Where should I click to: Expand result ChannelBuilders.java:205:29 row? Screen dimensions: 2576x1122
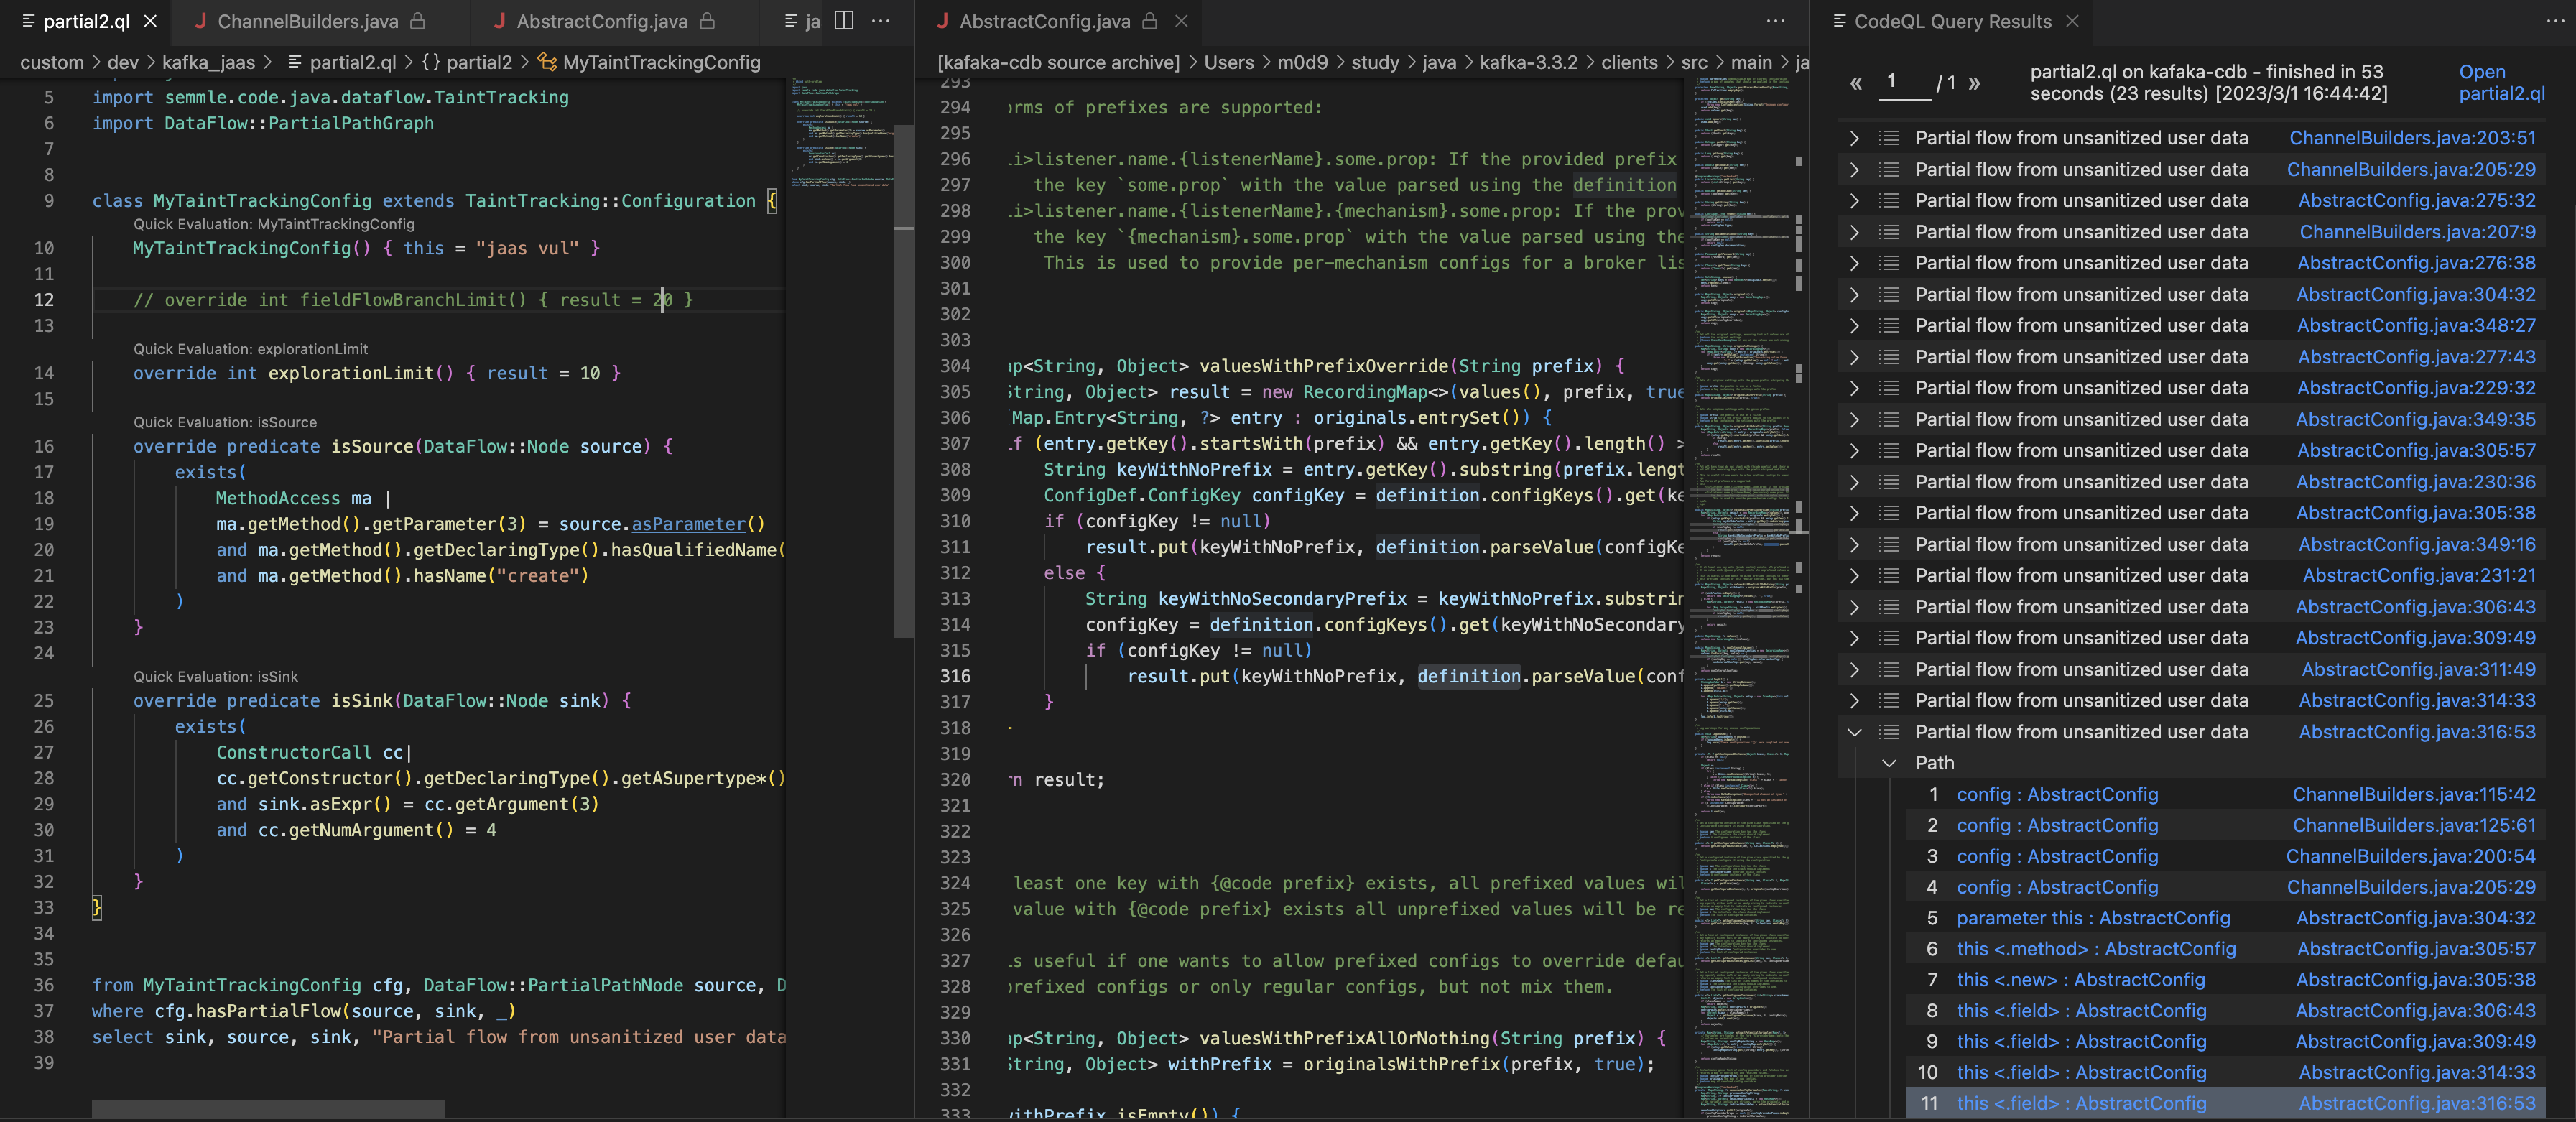point(1854,170)
